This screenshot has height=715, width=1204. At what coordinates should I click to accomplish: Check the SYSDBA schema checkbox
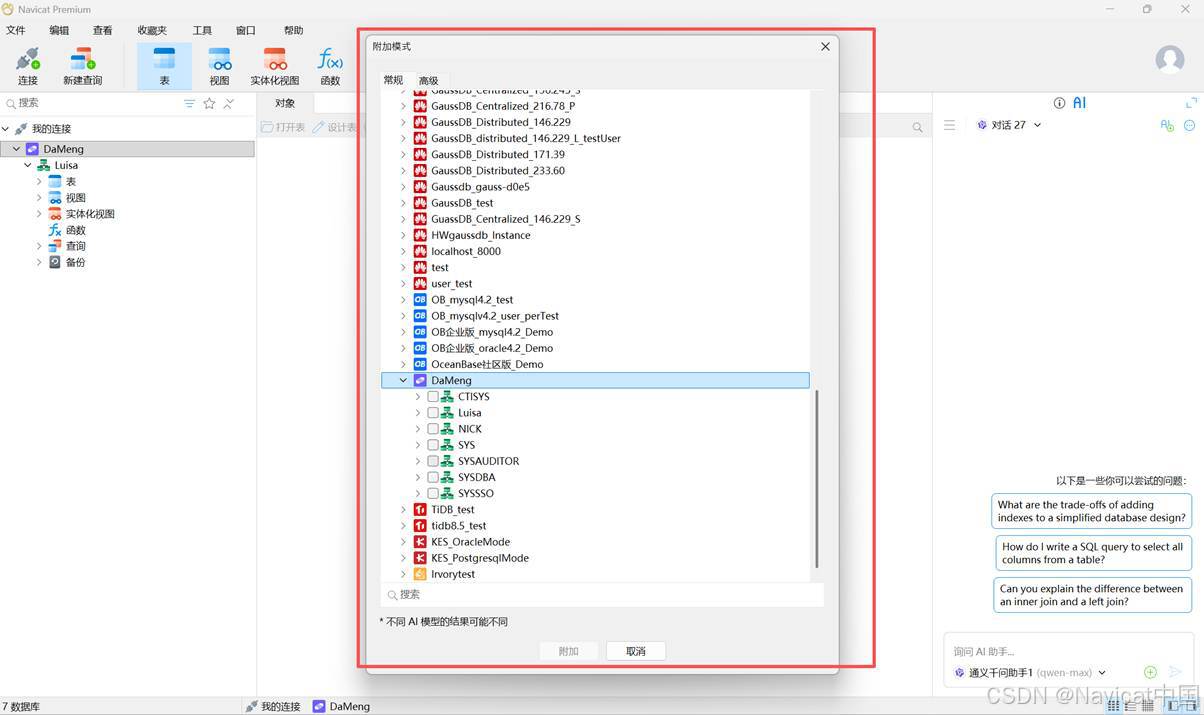pyautogui.click(x=433, y=477)
